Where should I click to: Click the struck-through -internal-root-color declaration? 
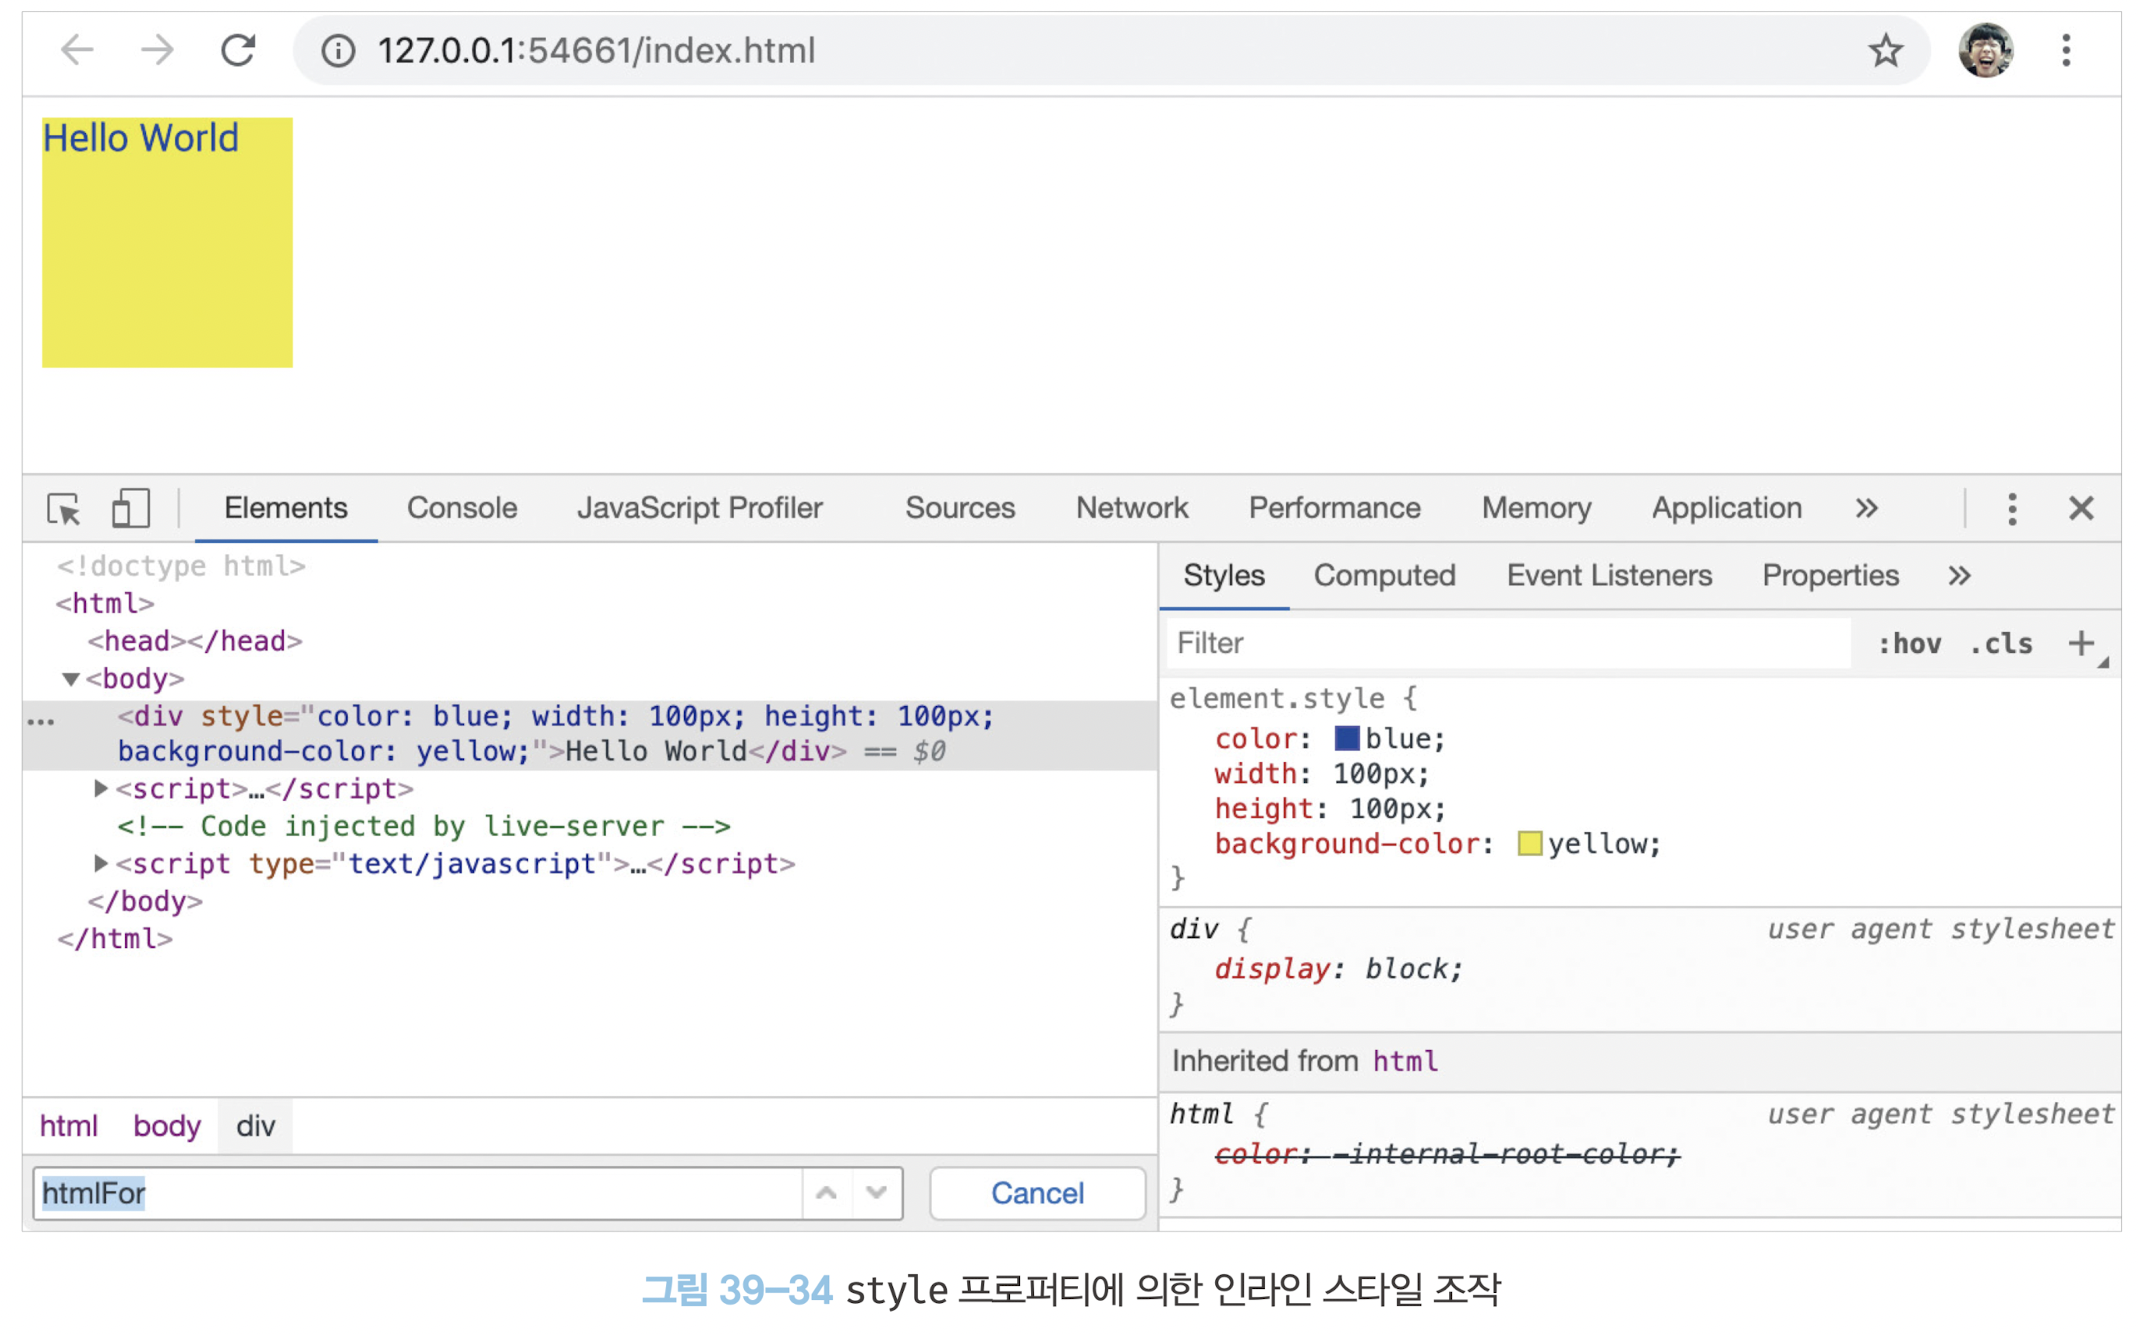click(1447, 1155)
